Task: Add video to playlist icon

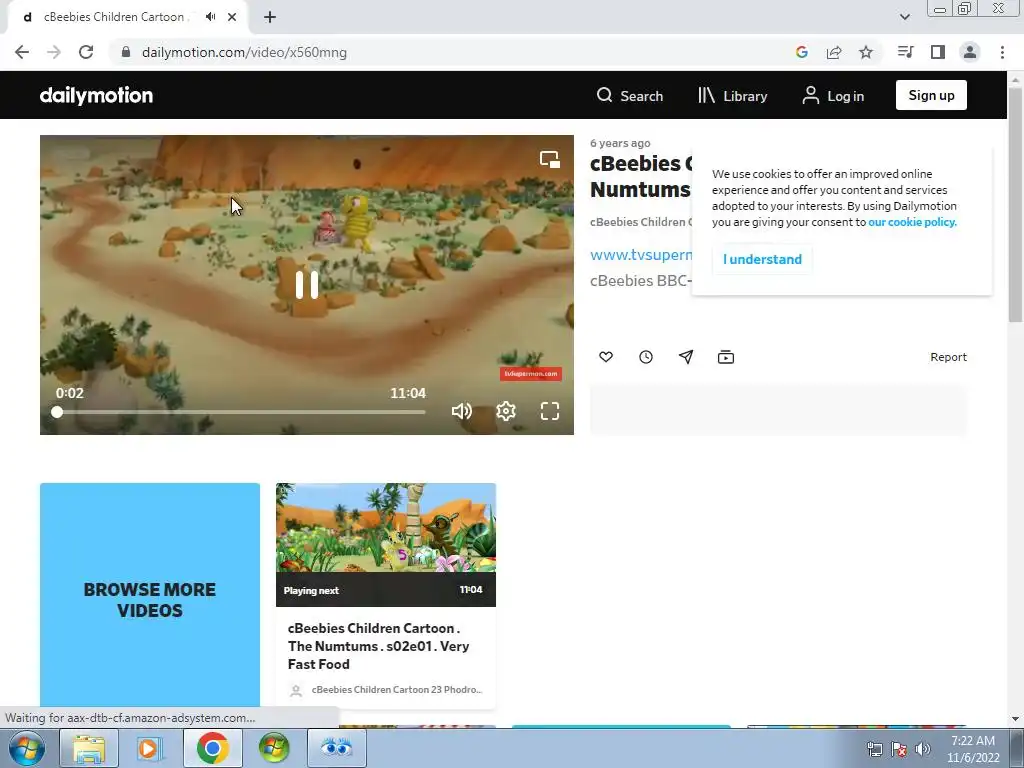Action: coord(726,357)
